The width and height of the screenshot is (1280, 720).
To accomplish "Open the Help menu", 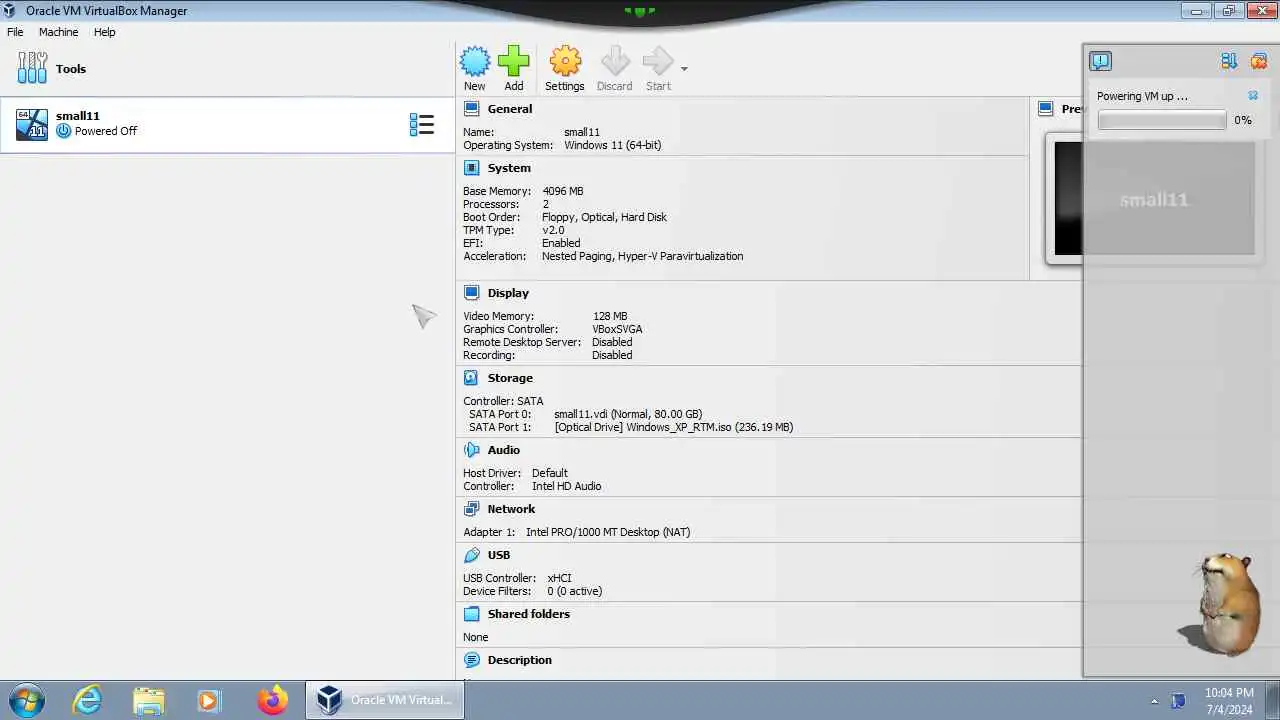I will 105,32.
